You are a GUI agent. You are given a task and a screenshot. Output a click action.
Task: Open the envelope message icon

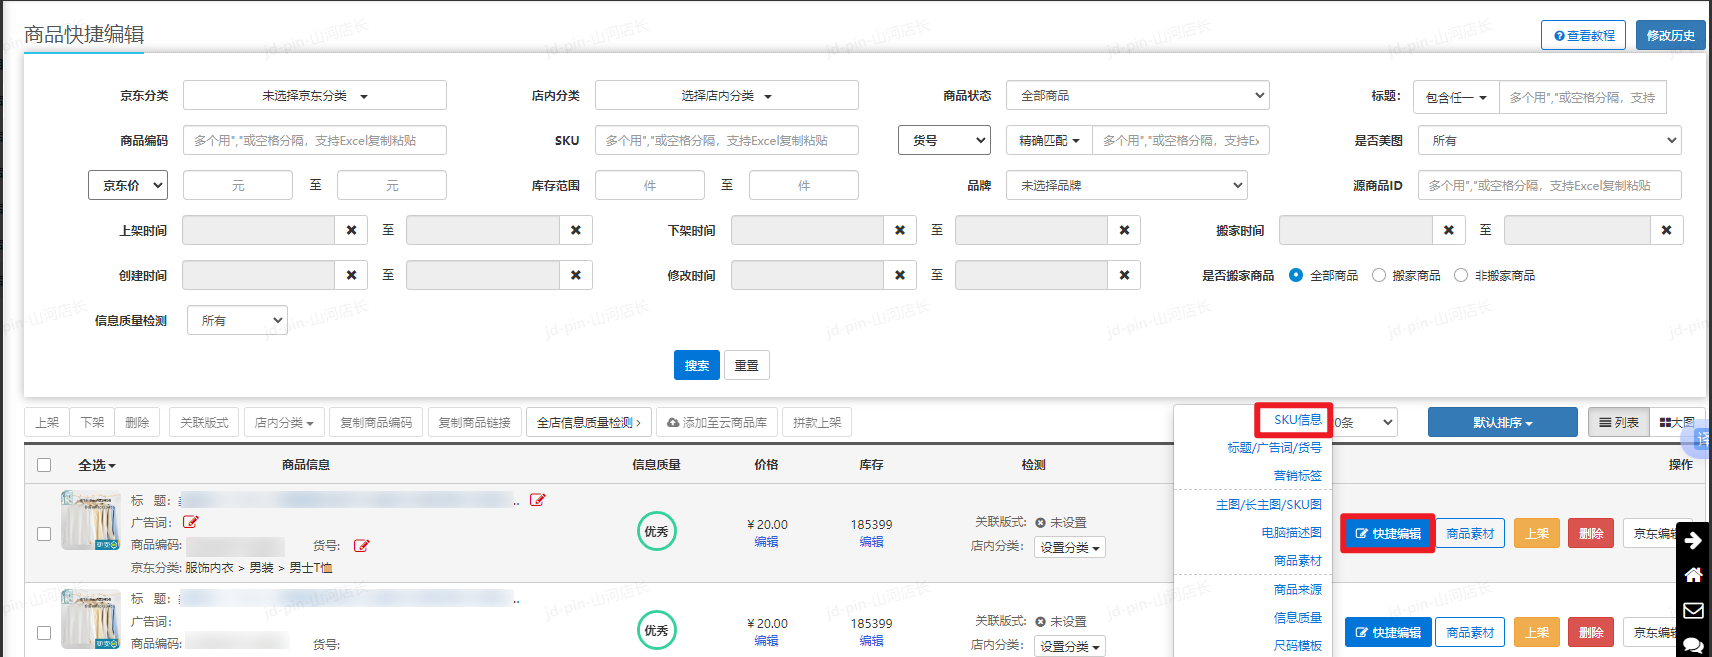[1693, 610]
